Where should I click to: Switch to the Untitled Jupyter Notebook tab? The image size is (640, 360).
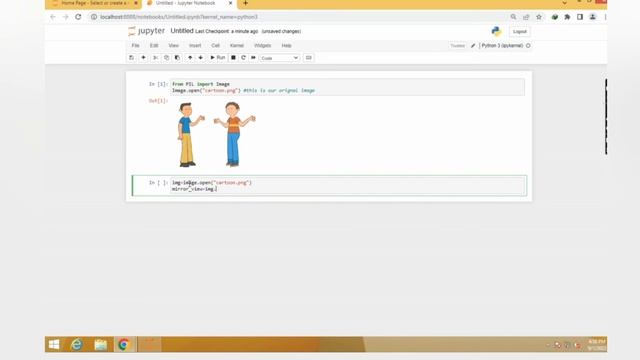tap(186, 3)
